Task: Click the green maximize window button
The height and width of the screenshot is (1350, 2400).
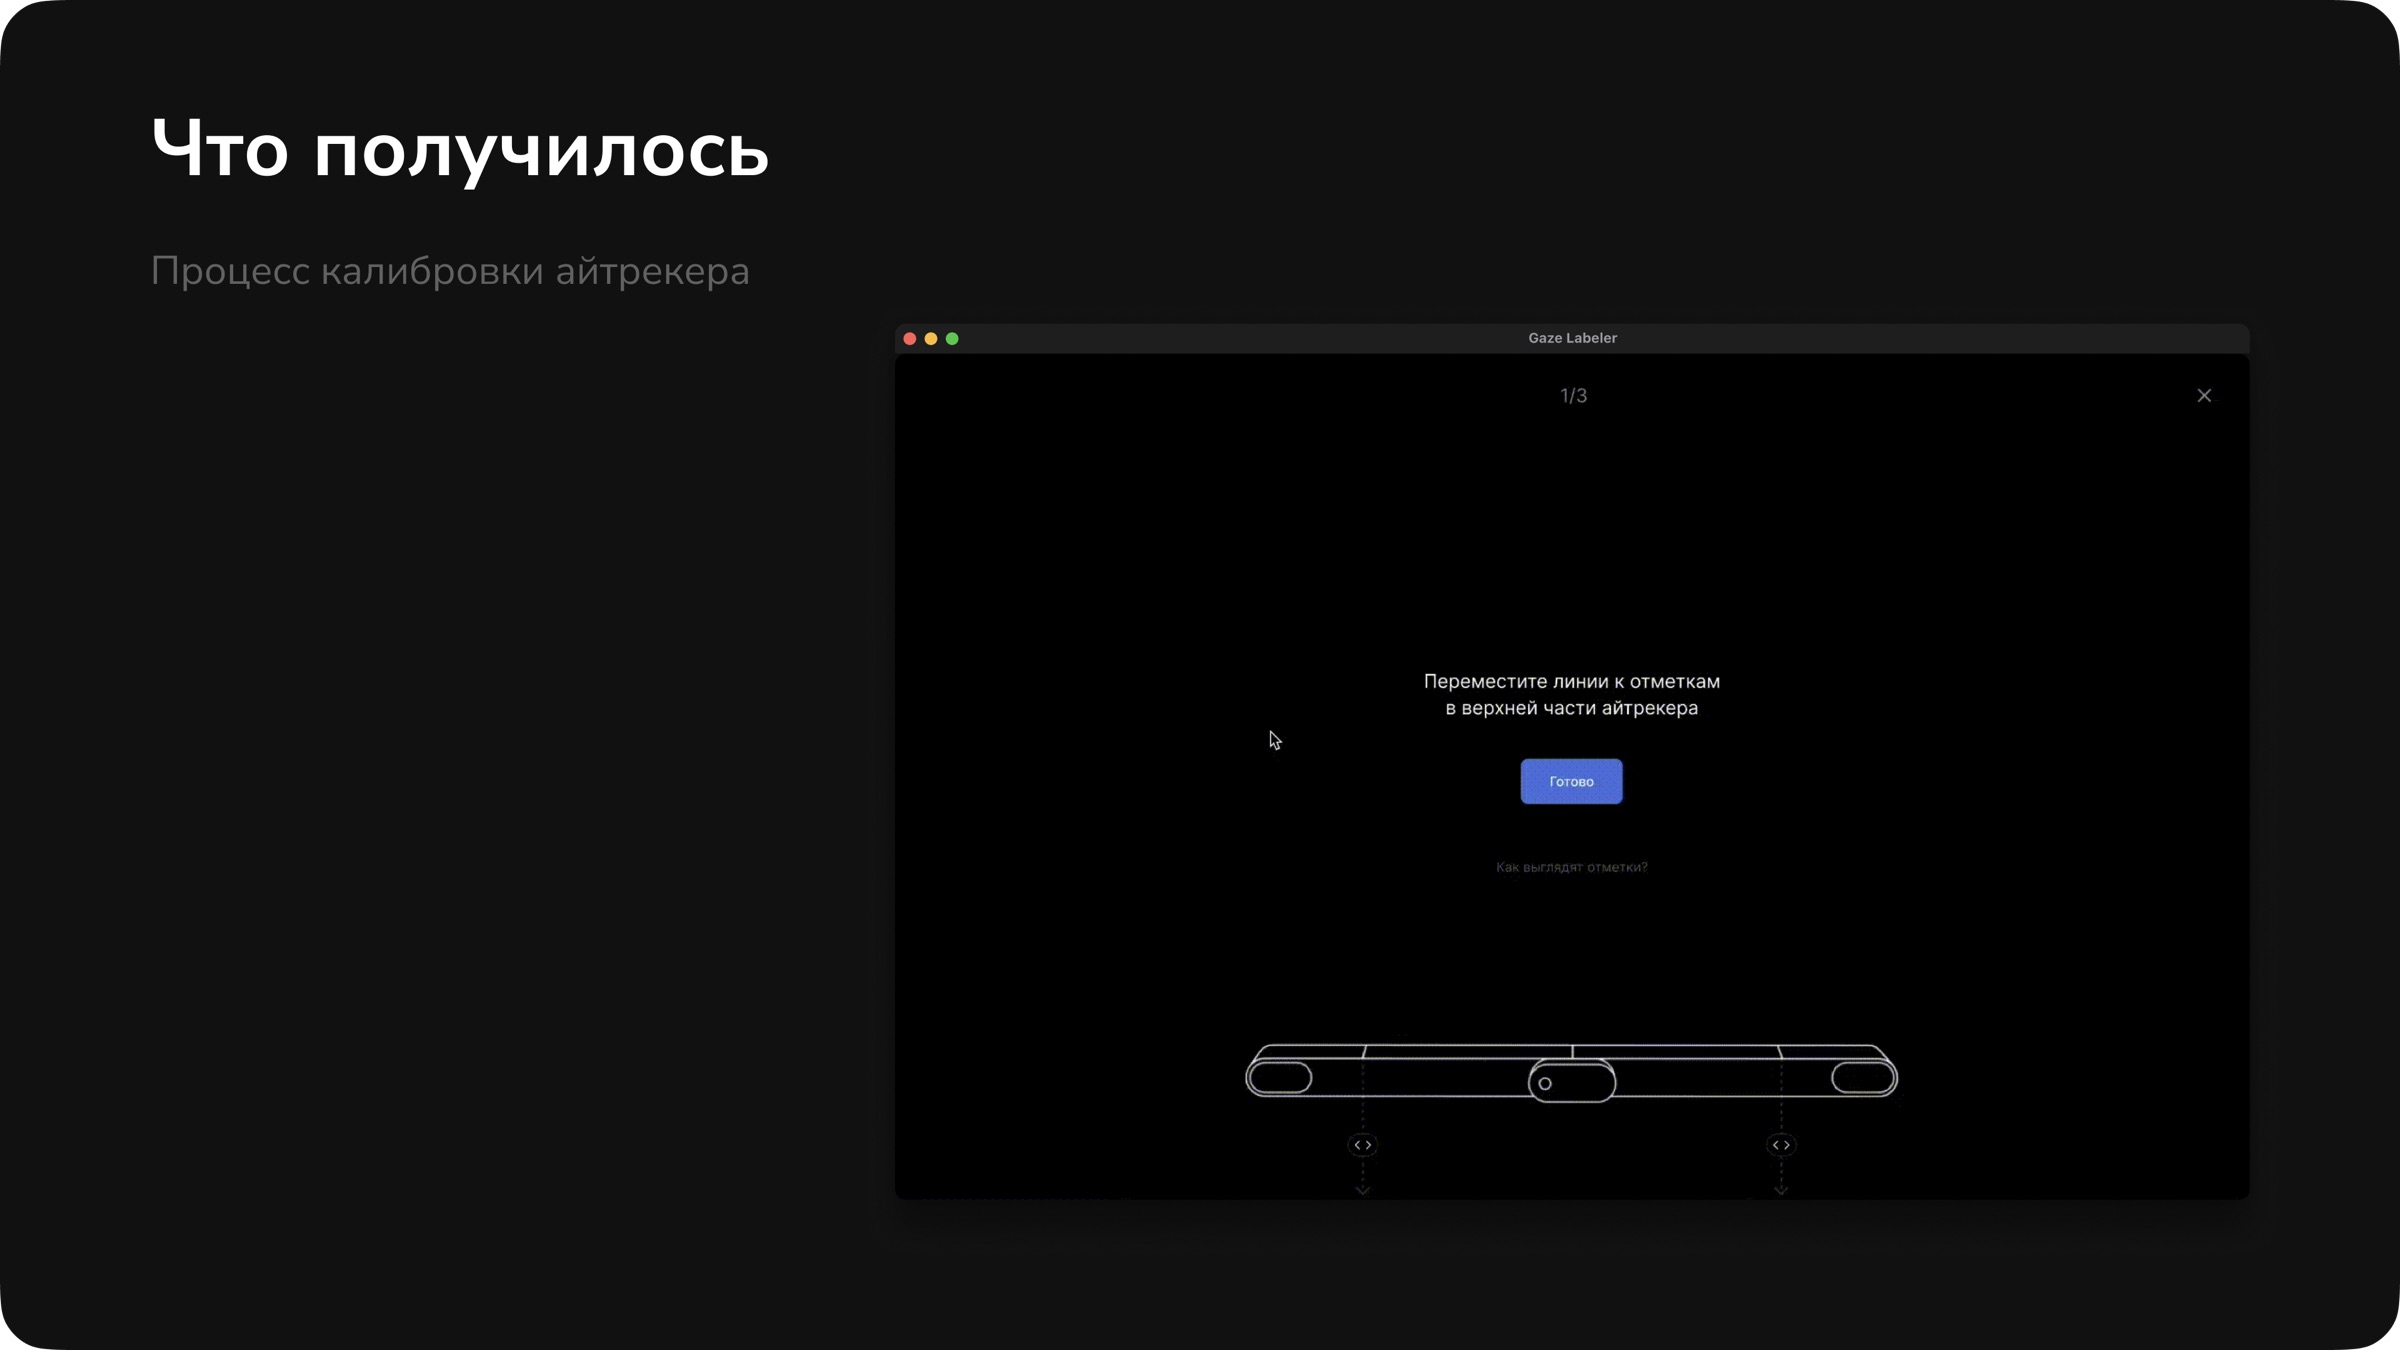Action: [952, 339]
